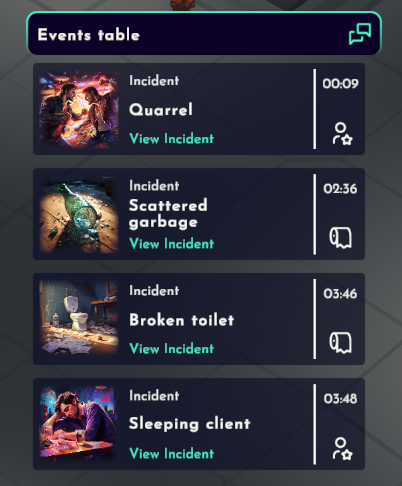
Task: Select the Quarrel fight thumbnail image
Action: (x=79, y=109)
